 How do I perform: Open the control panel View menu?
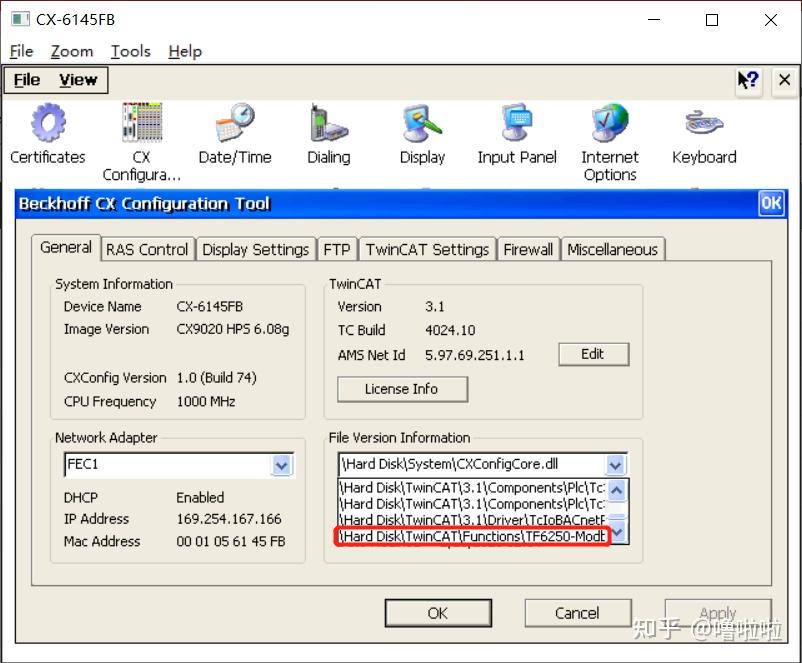coord(78,80)
